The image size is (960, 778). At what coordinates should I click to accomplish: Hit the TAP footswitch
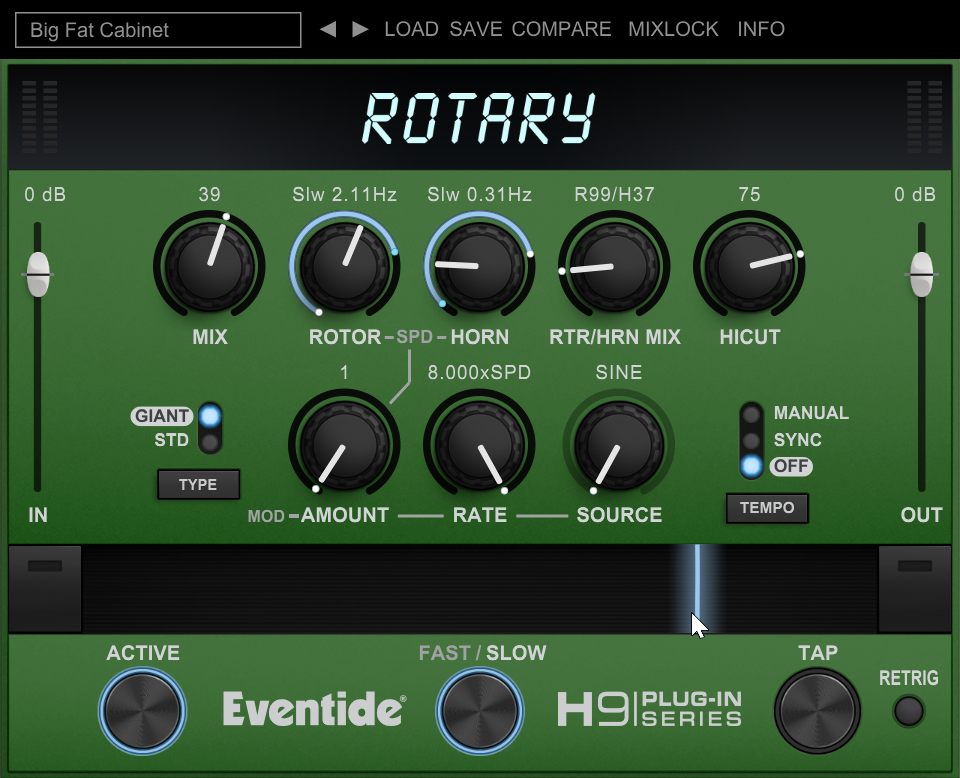817,711
